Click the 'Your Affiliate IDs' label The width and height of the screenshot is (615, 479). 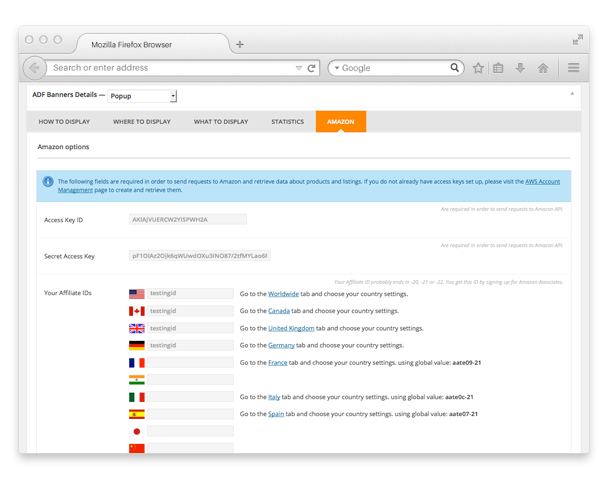[x=67, y=293]
